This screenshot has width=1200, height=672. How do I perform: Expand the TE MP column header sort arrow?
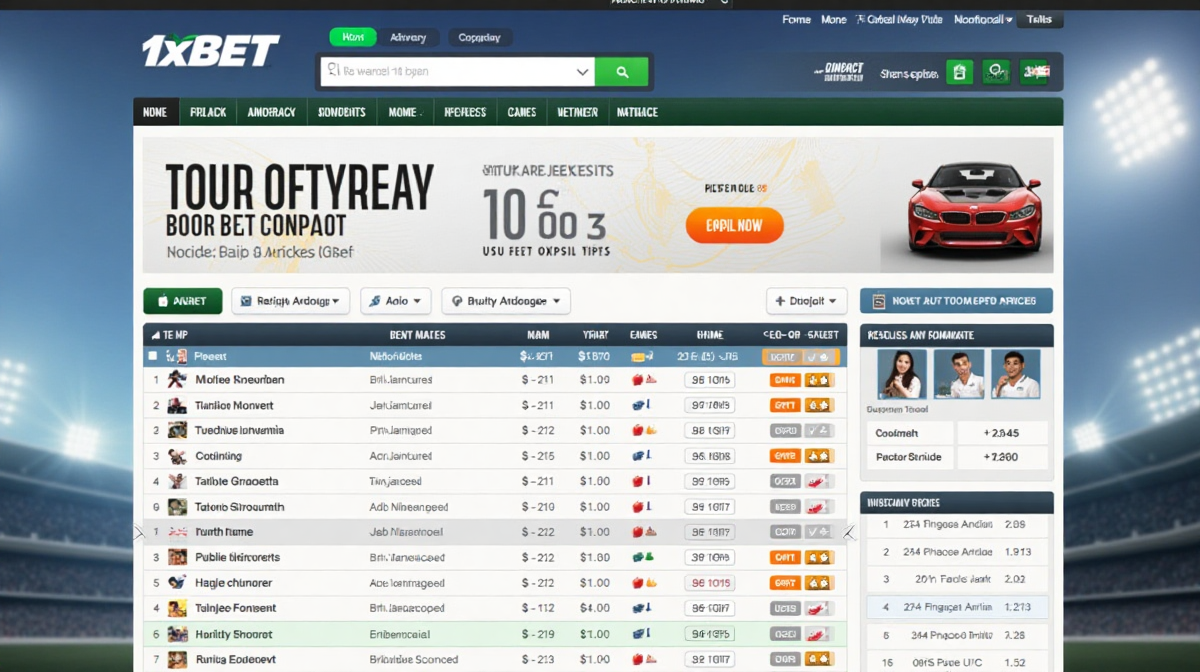click(x=155, y=335)
